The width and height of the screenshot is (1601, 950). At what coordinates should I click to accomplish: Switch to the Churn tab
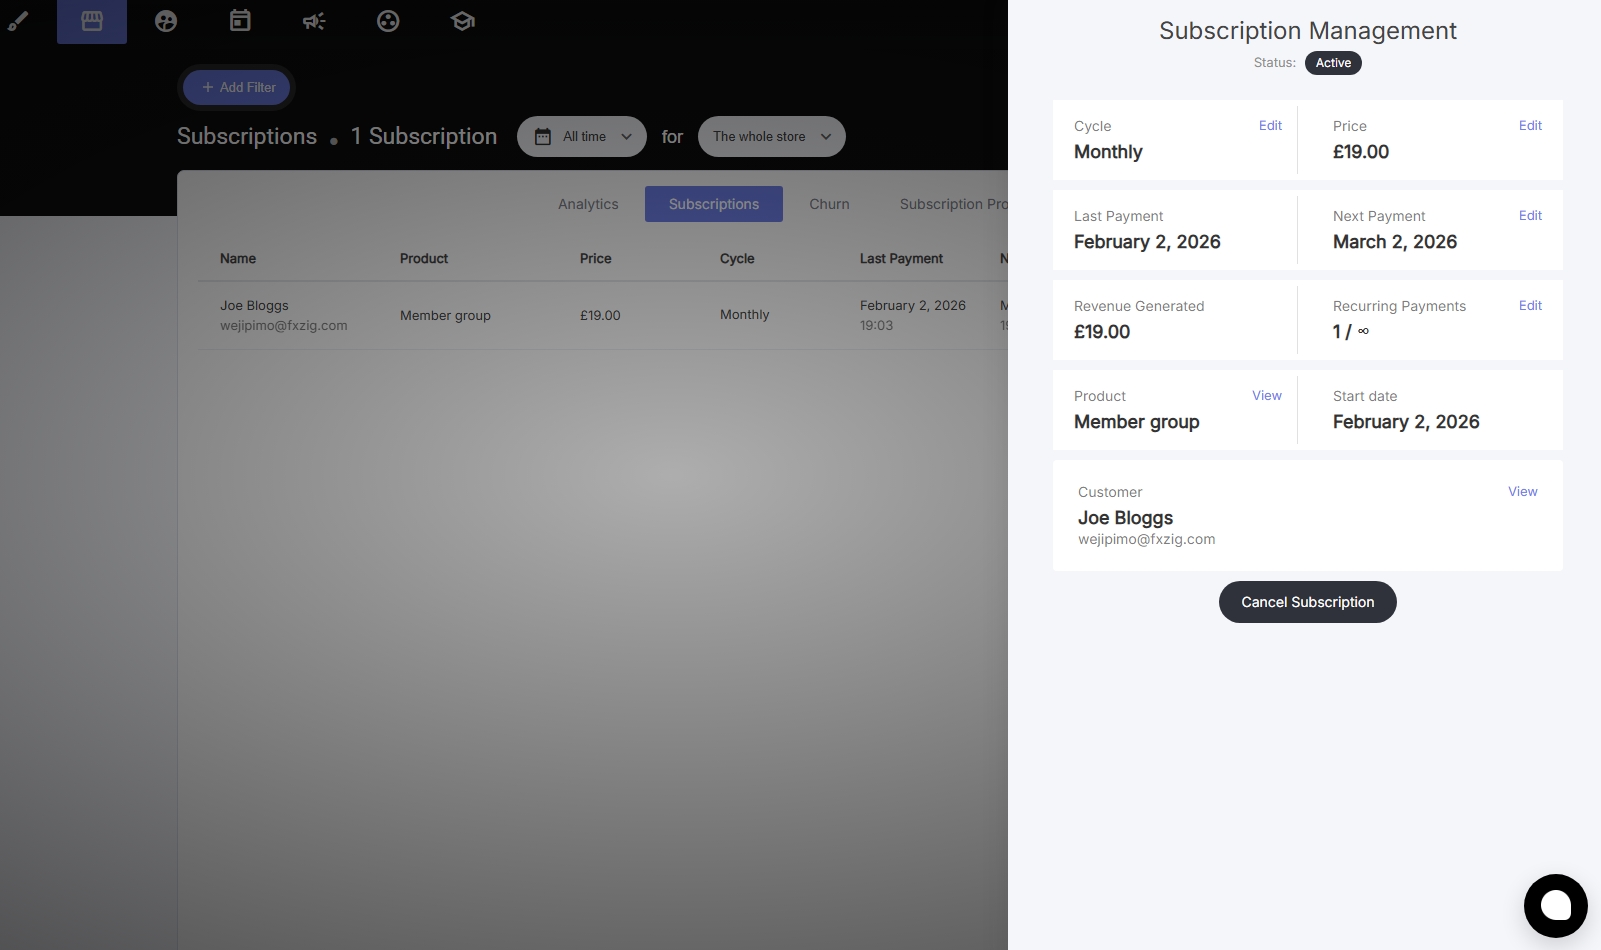[829, 204]
